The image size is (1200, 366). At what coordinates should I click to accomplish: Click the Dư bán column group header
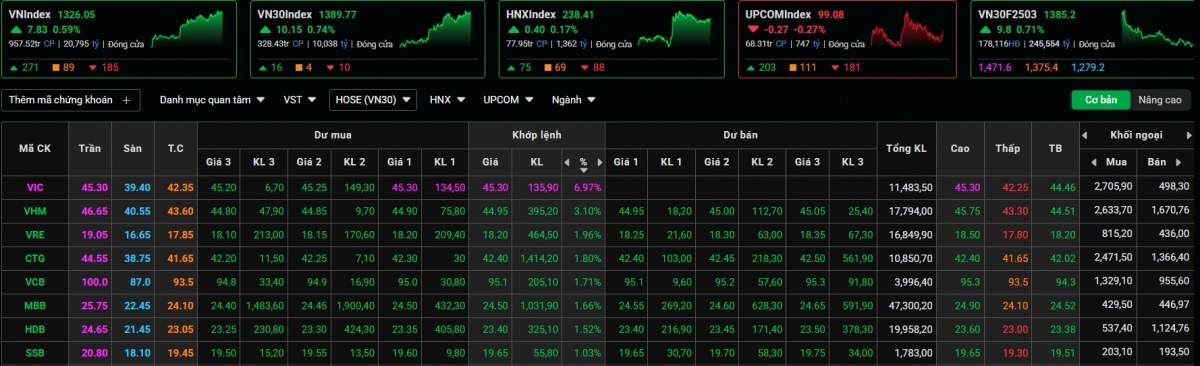(740, 134)
